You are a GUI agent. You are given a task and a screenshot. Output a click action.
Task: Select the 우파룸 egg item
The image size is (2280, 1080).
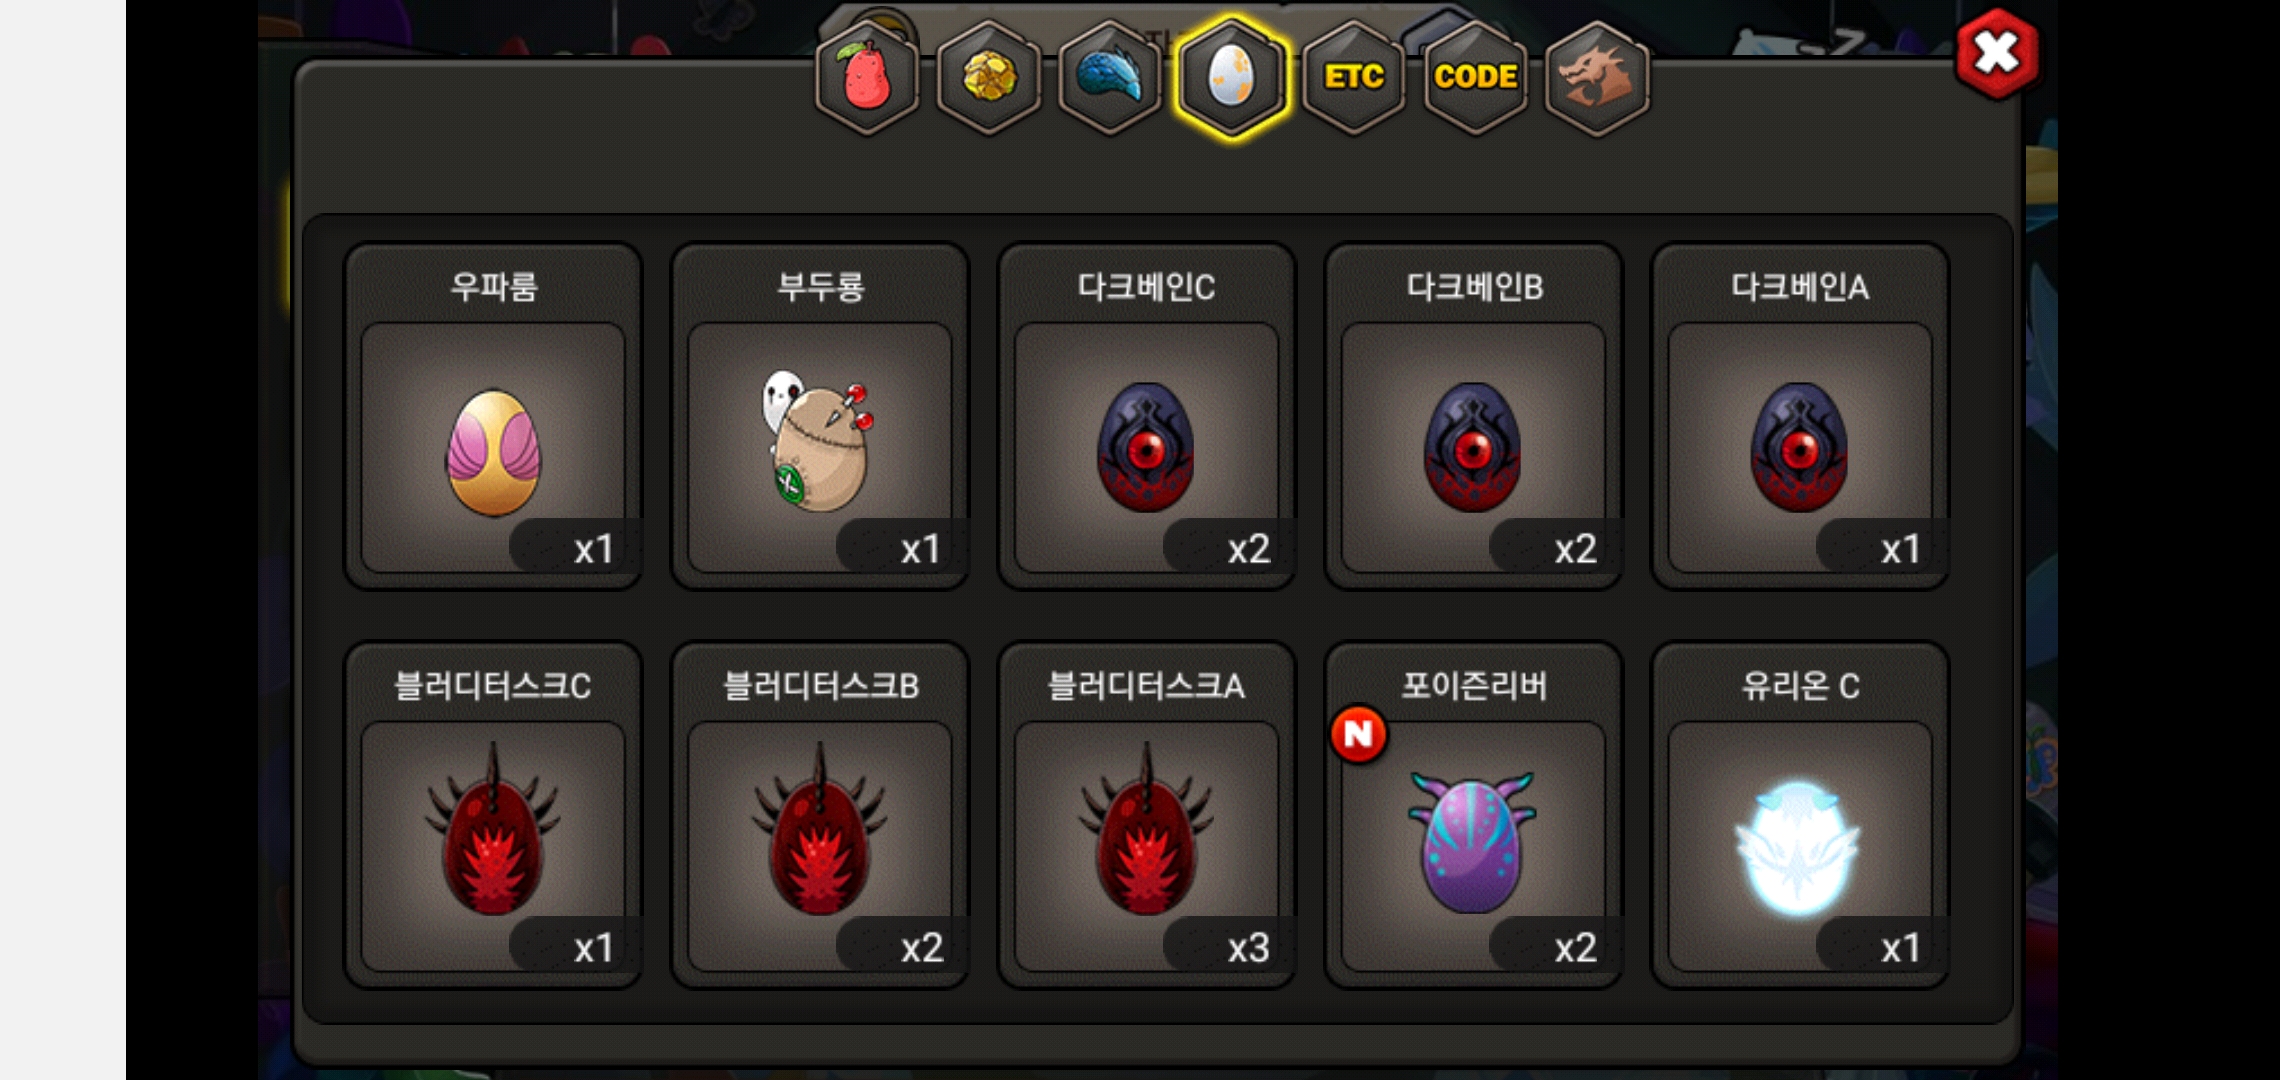(x=493, y=416)
